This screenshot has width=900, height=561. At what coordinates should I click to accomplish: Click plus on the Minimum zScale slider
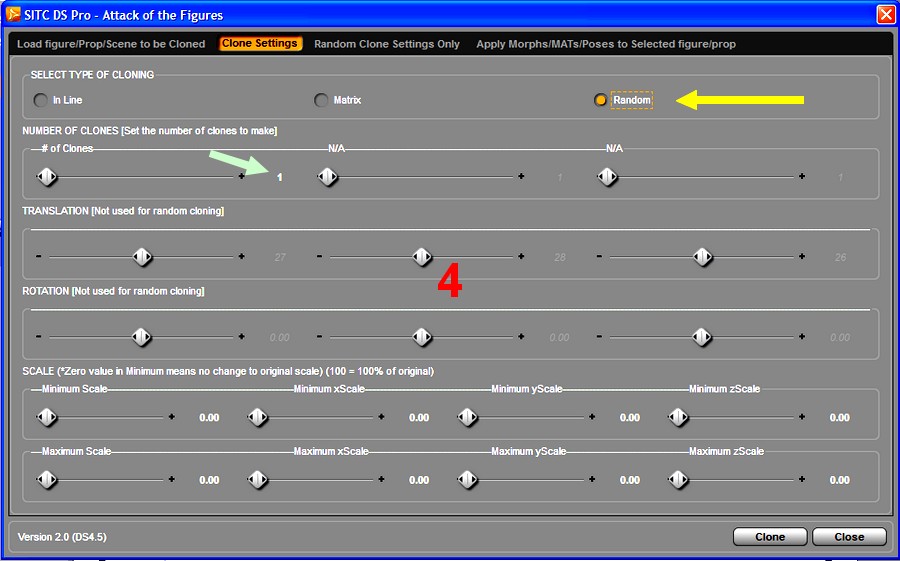pos(802,417)
